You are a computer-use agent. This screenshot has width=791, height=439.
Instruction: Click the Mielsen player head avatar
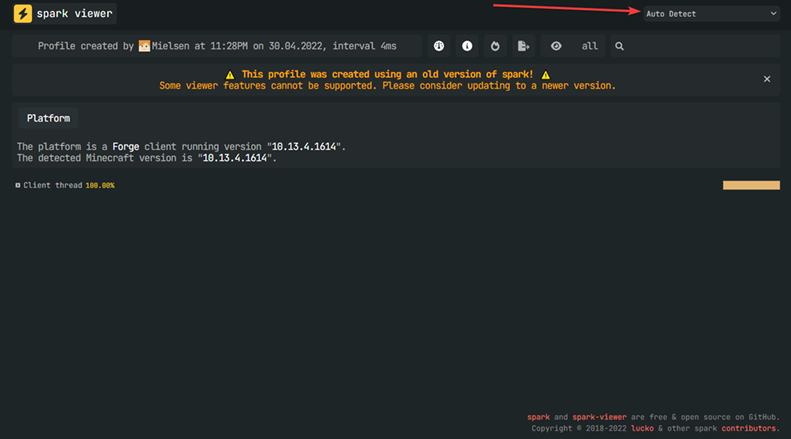coord(144,46)
